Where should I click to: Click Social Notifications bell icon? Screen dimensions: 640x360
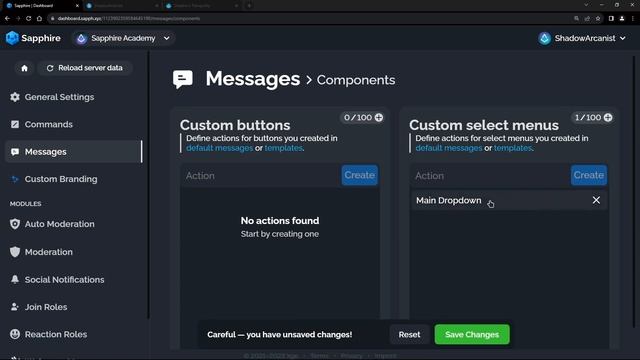point(15,280)
